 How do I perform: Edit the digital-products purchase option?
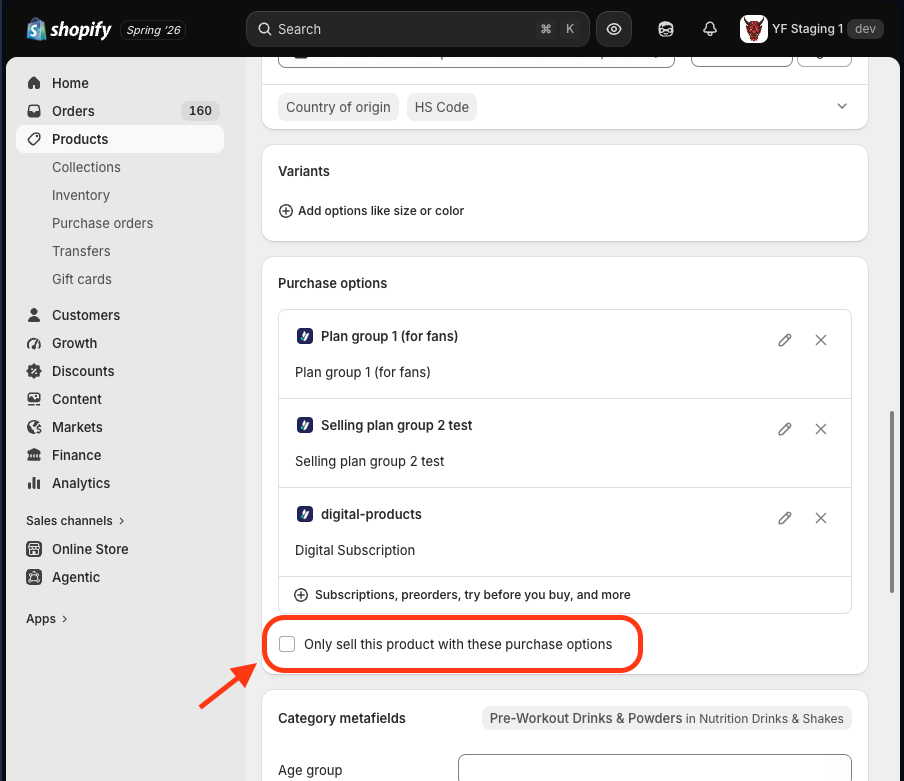[785, 518]
